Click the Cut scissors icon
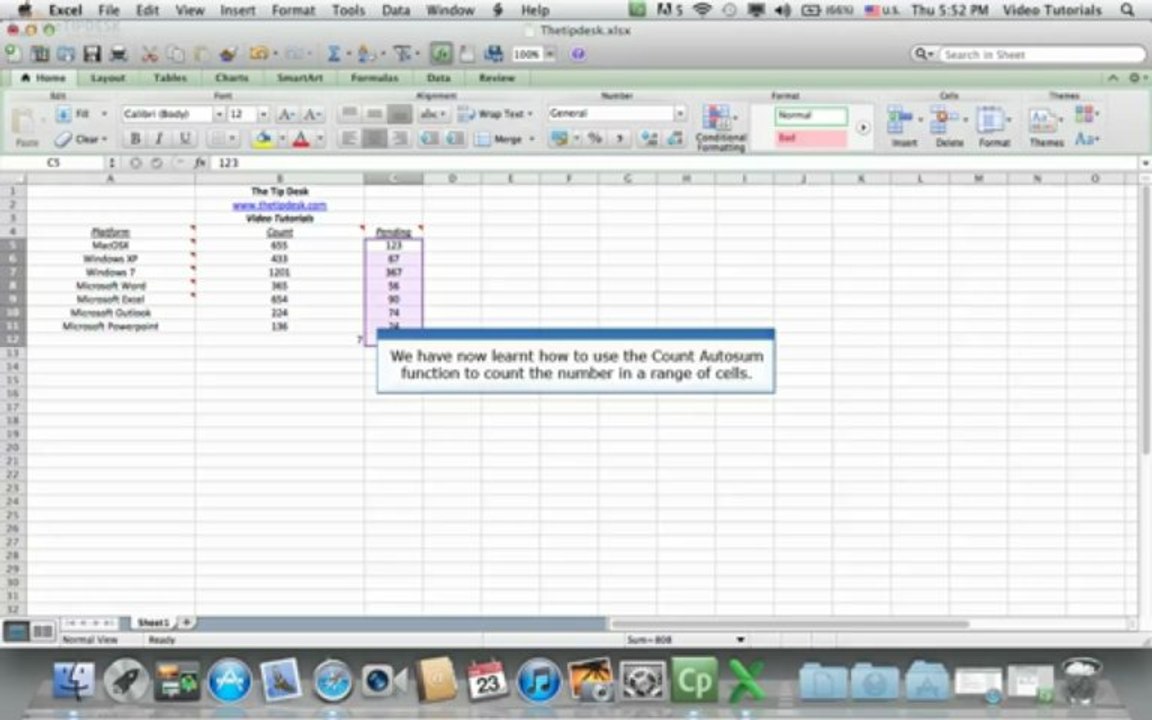 [x=150, y=54]
